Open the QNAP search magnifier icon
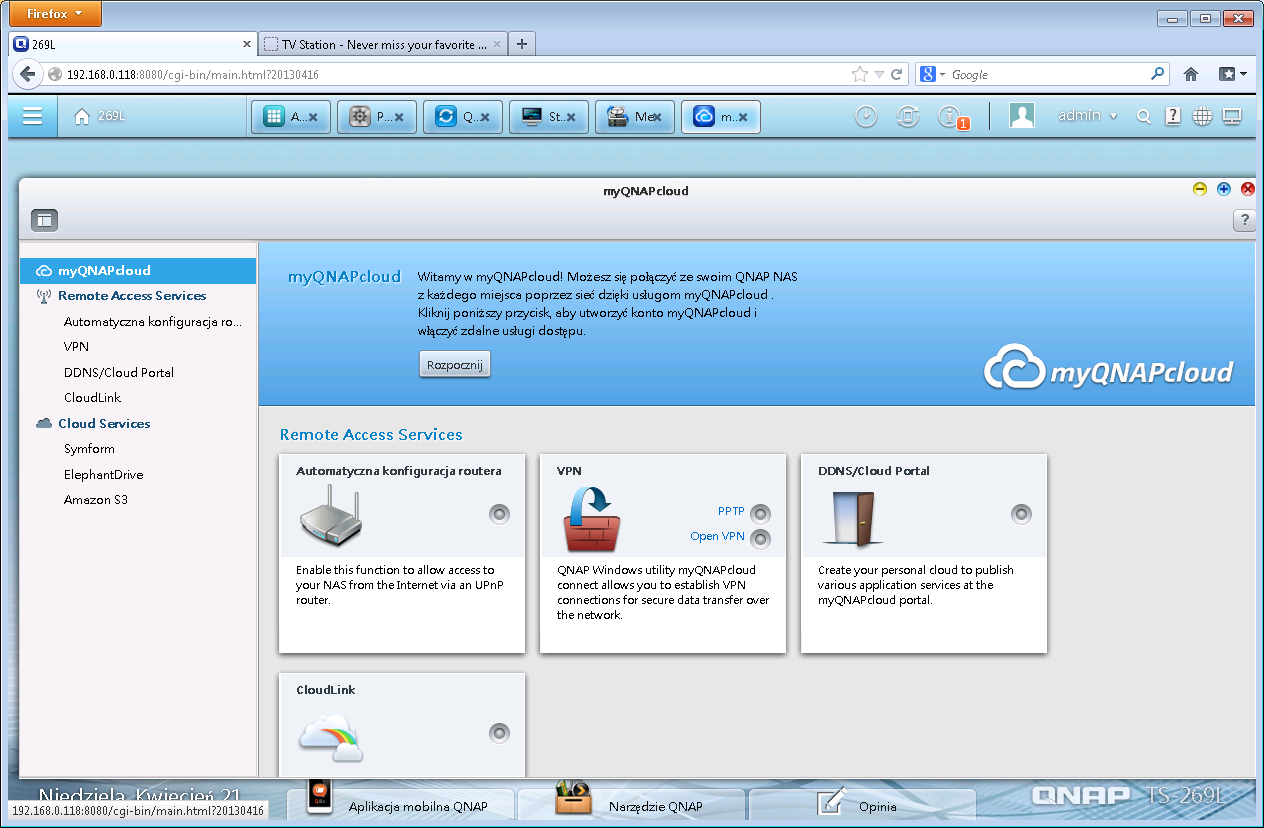This screenshot has height=828, width=1264. 1144,117
